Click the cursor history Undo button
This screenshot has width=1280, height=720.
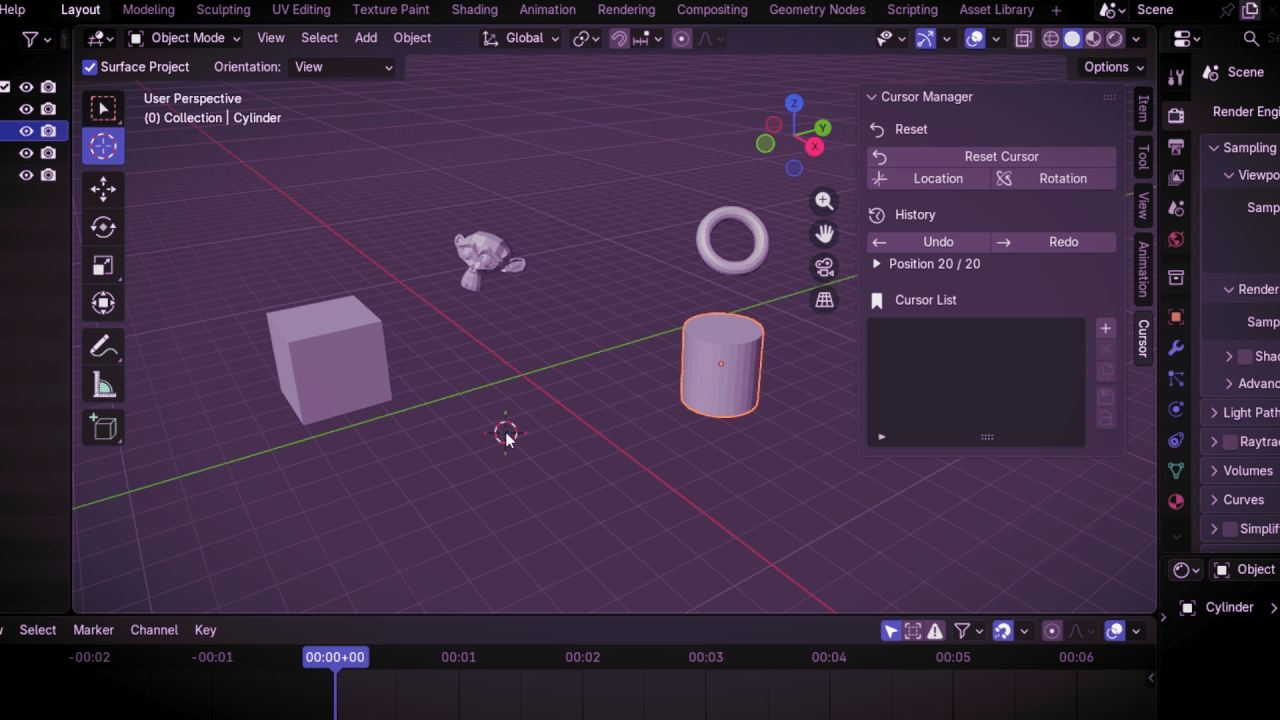tap(929, 242)
